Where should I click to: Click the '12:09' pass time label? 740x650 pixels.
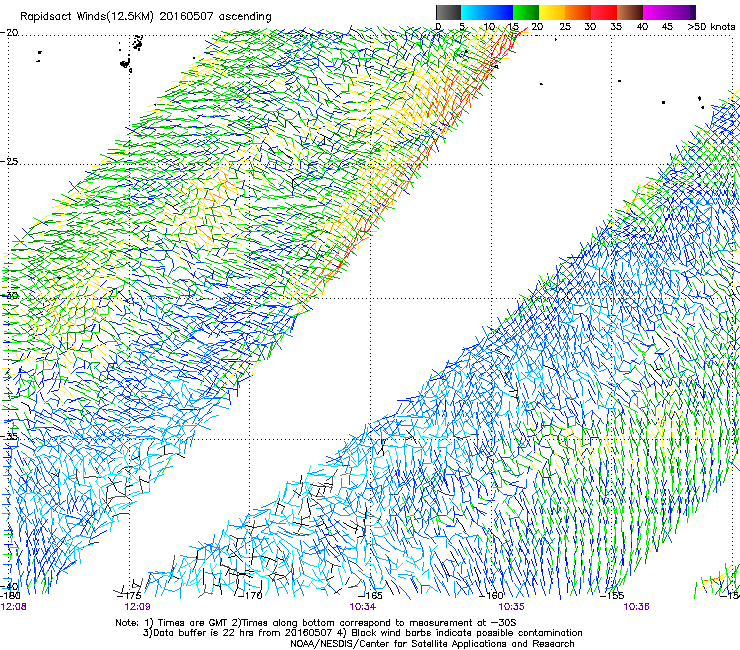tap(137, 607)
